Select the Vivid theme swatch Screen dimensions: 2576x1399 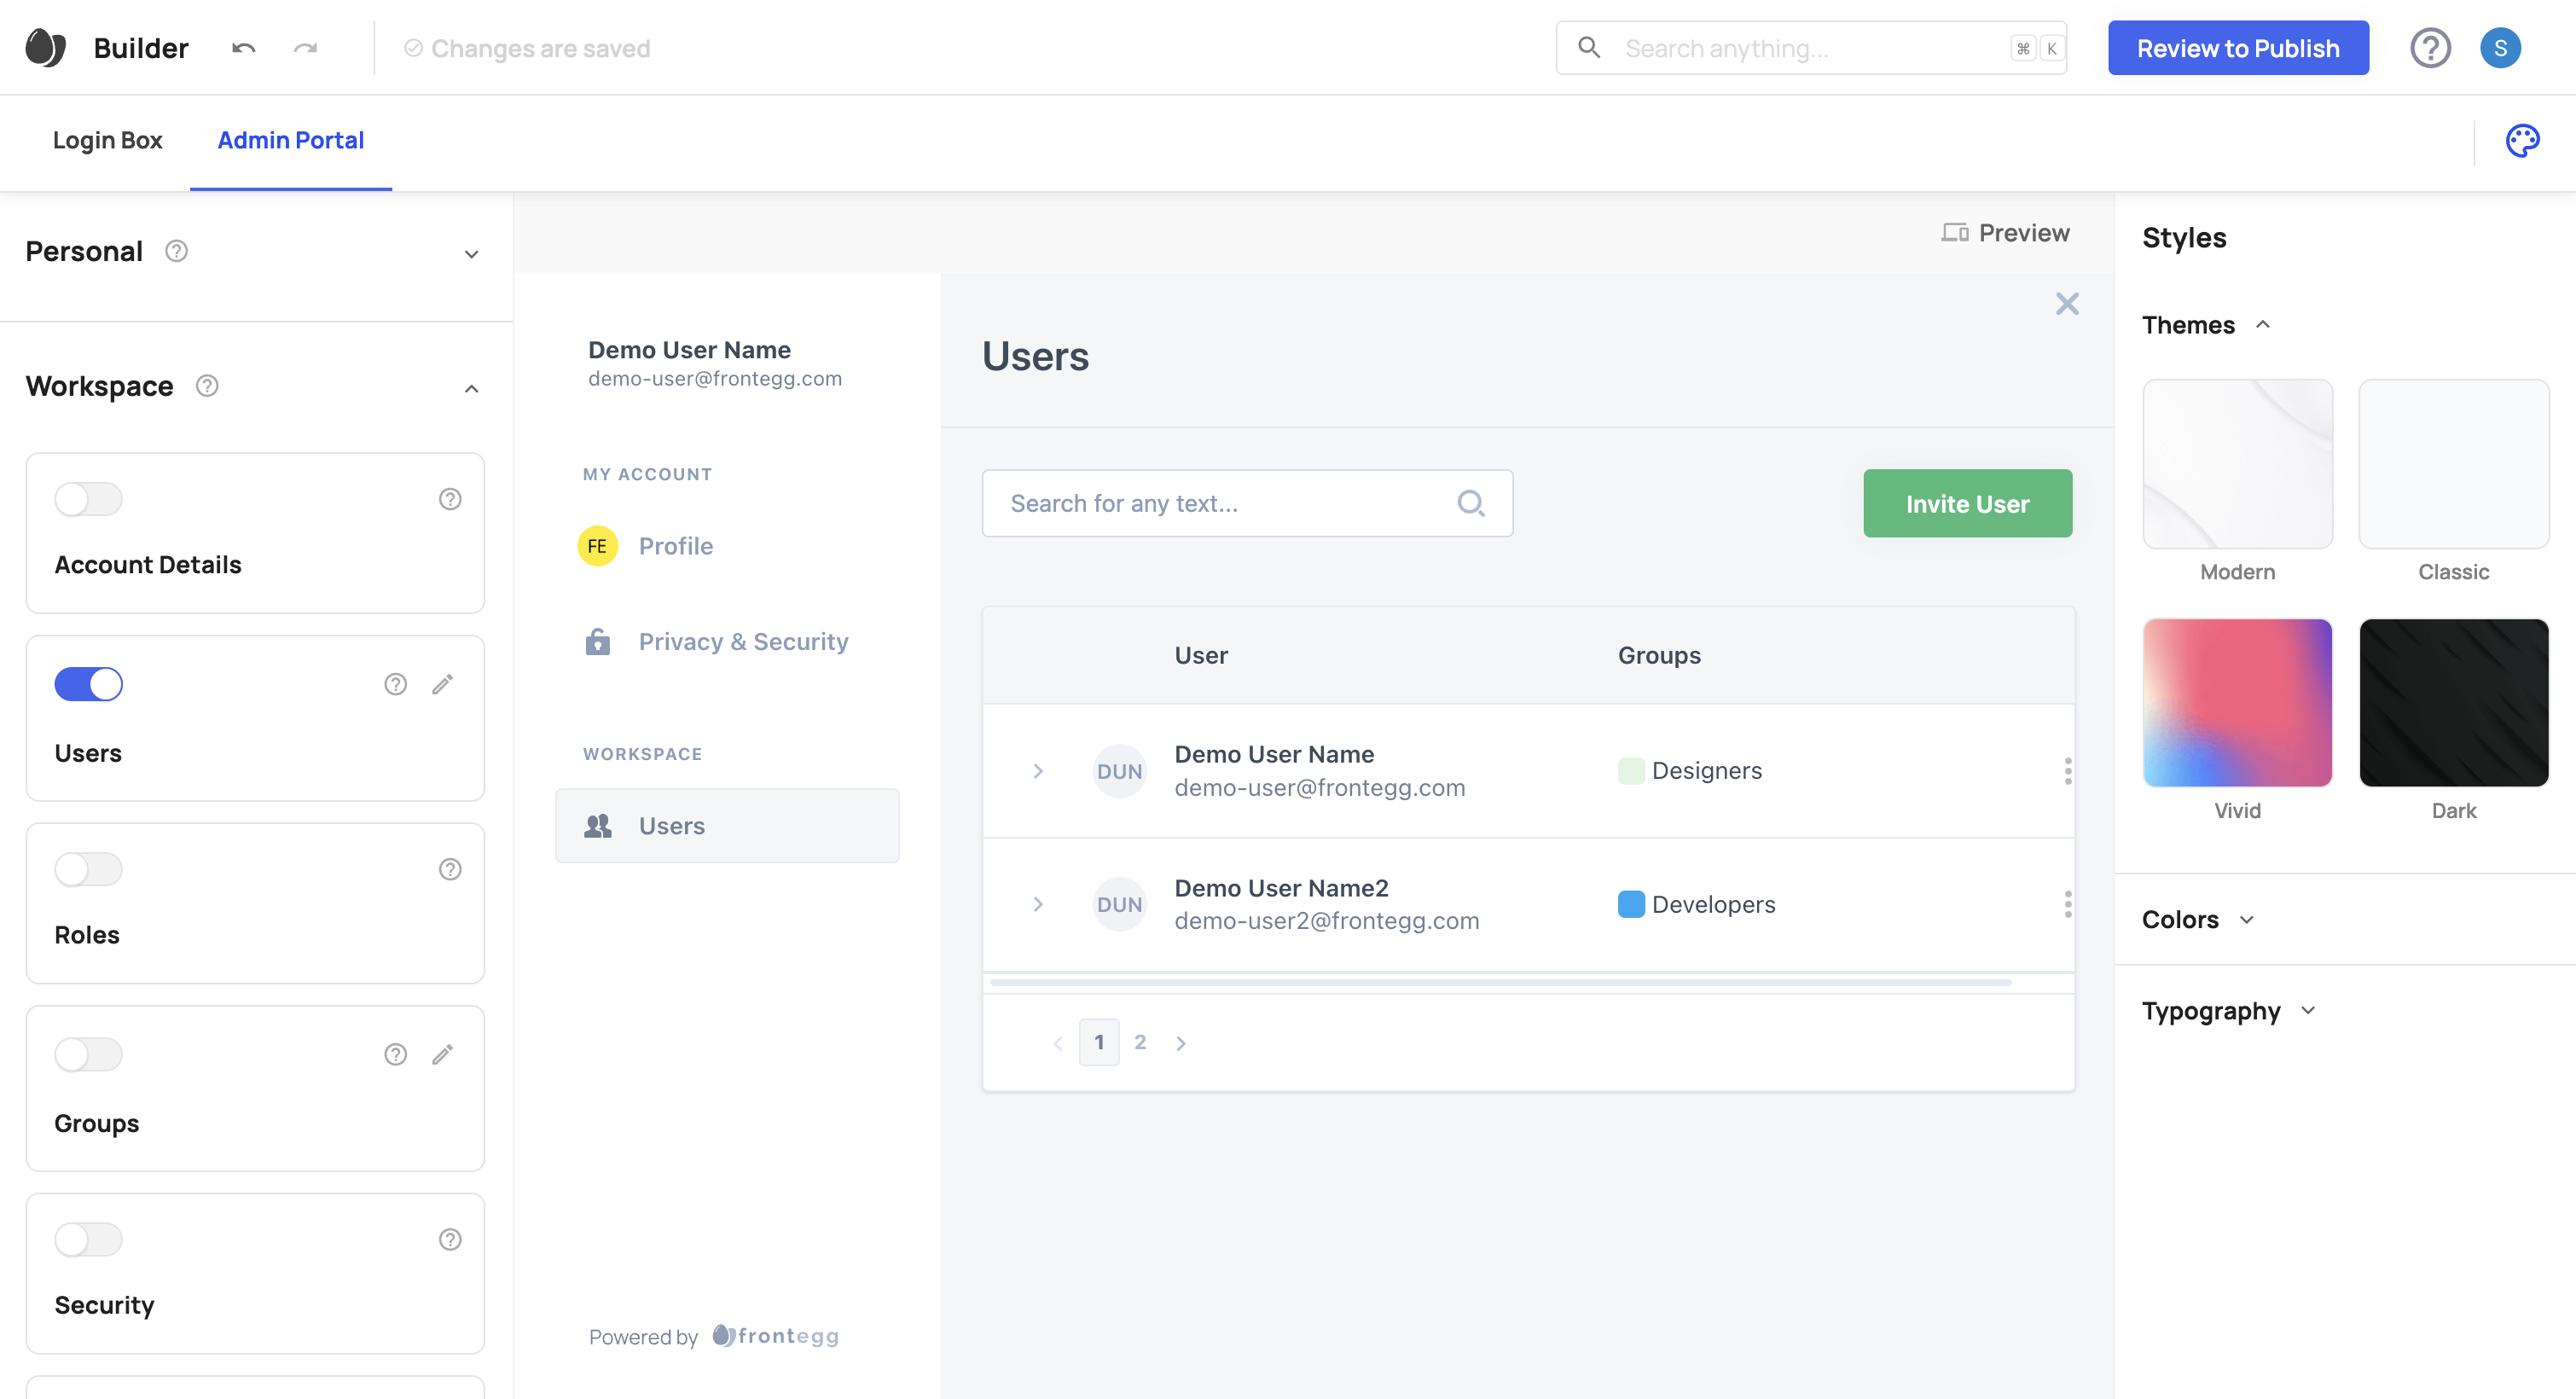pos(2236,703)
